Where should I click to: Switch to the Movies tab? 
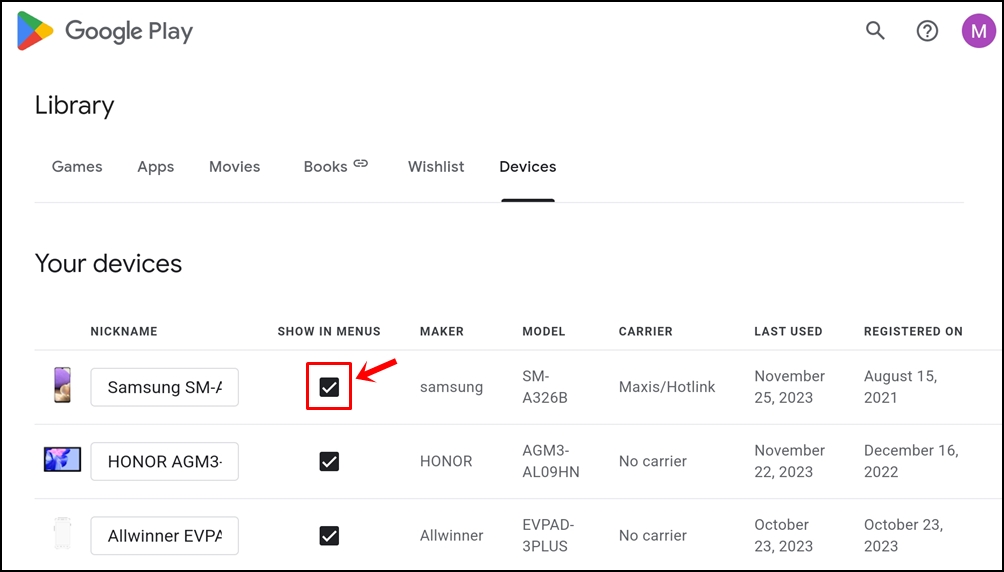click(x=234, y=167)
